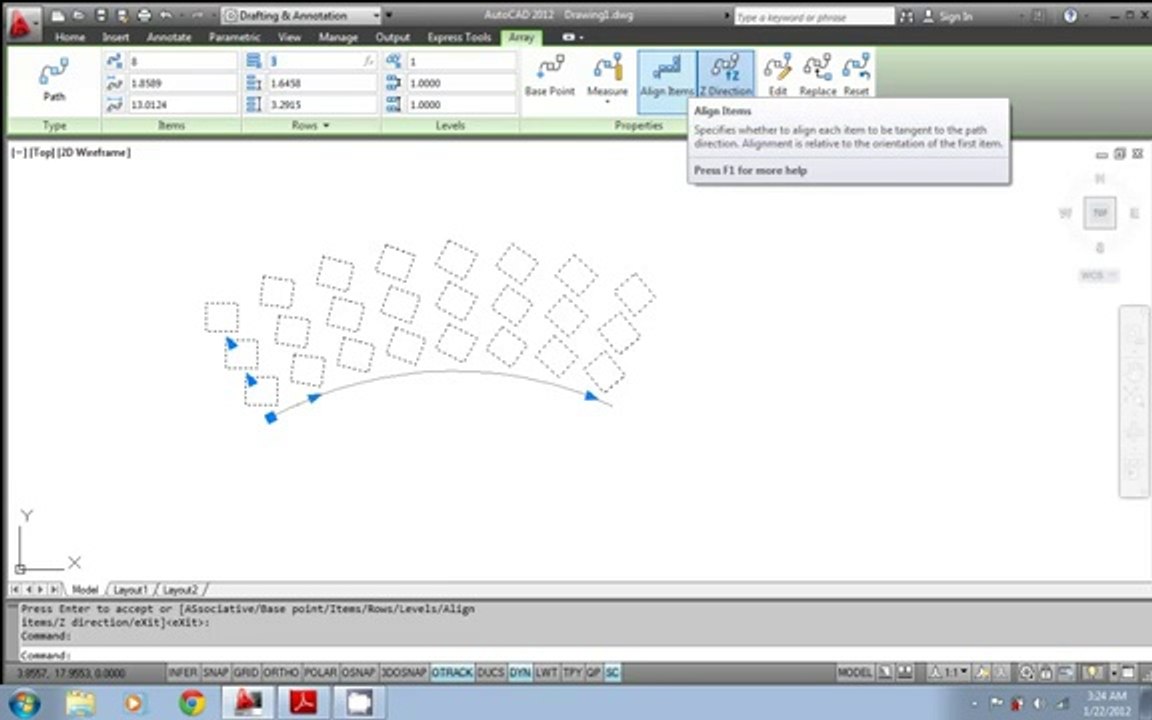The image size is (1152, 720).
Task: Switch to the Layout2 tab
Action: 181,589
